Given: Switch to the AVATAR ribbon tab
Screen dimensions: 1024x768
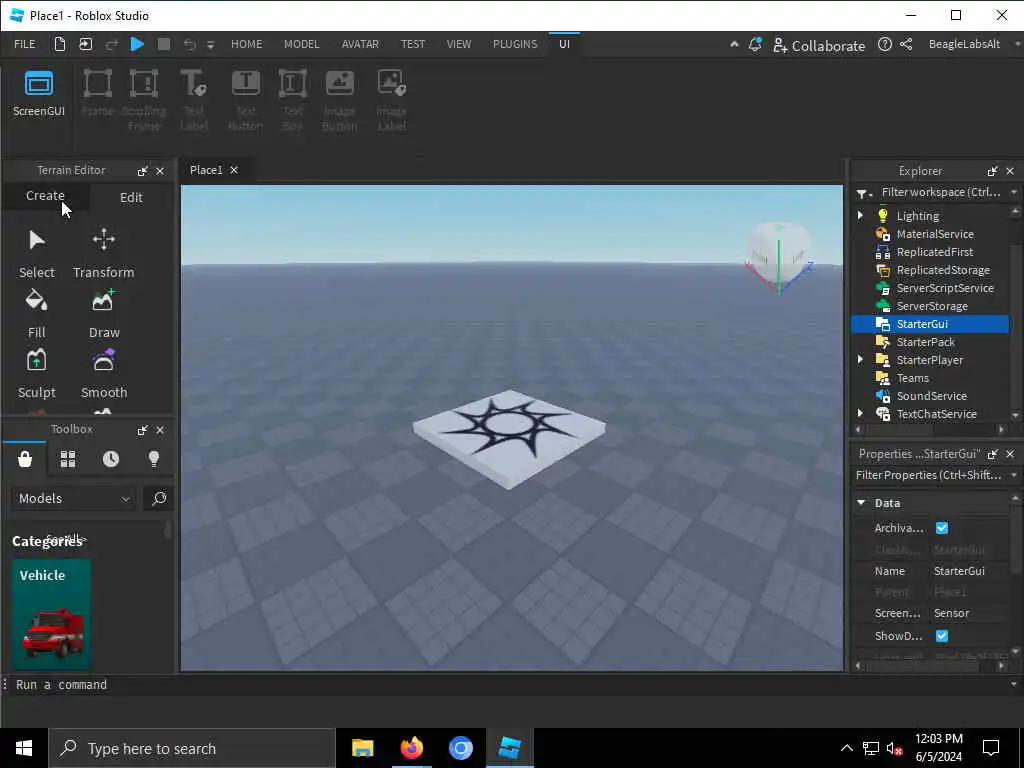Looking at the screenshot, I should (x=360, y=44).
